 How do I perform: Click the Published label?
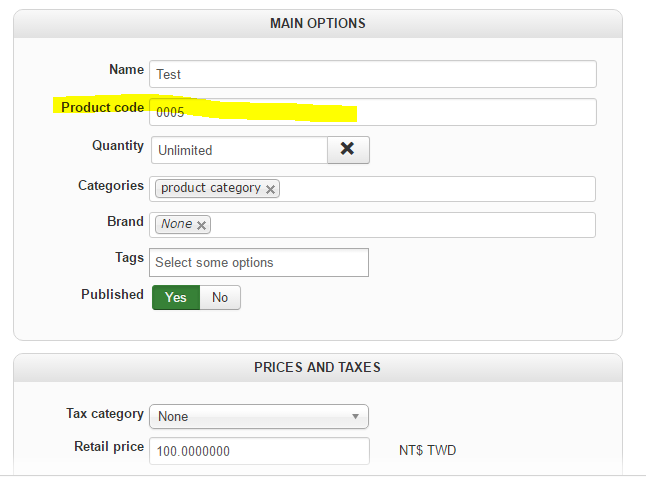pos(112,295)
